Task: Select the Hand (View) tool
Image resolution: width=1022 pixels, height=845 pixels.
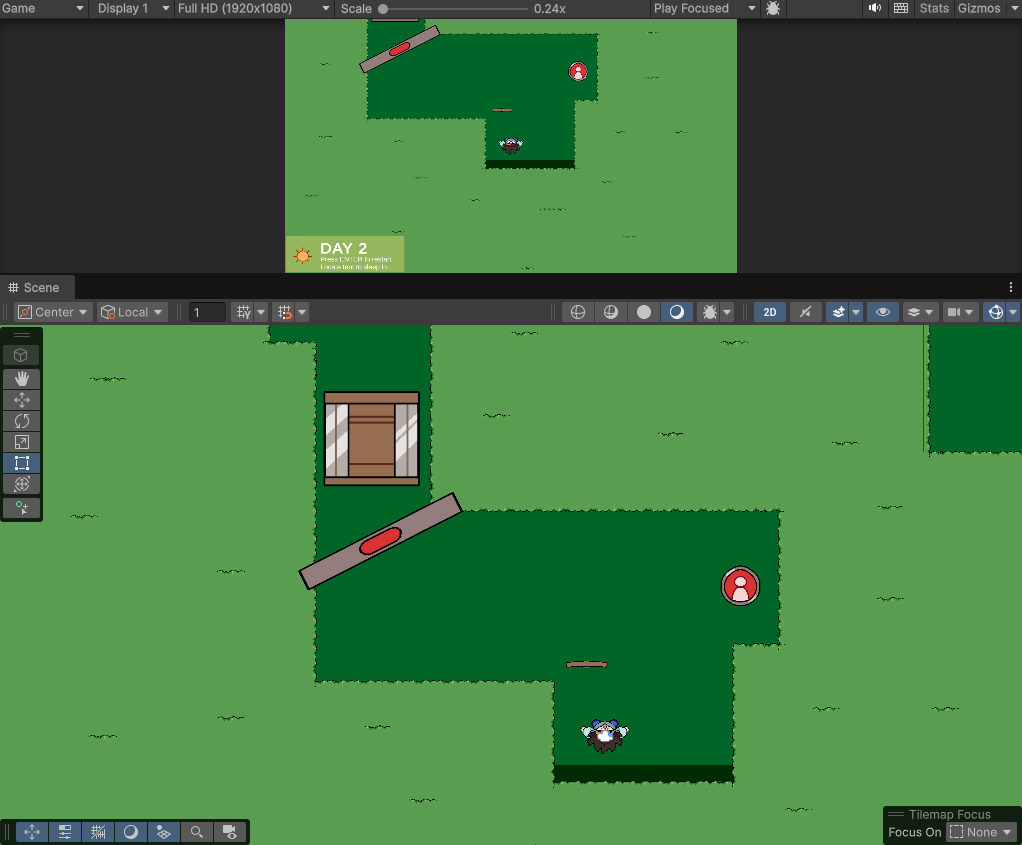Action: 21,379
